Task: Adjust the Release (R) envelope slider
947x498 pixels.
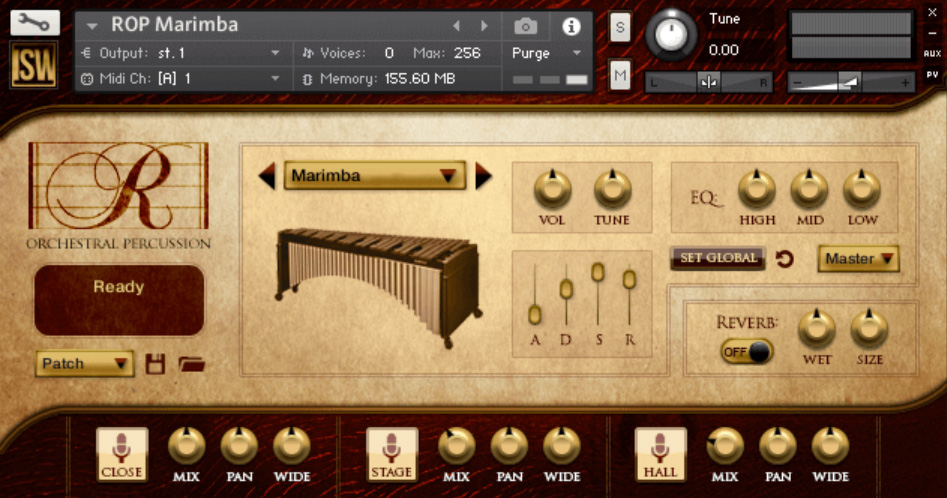Action: (x=629, y=279)
